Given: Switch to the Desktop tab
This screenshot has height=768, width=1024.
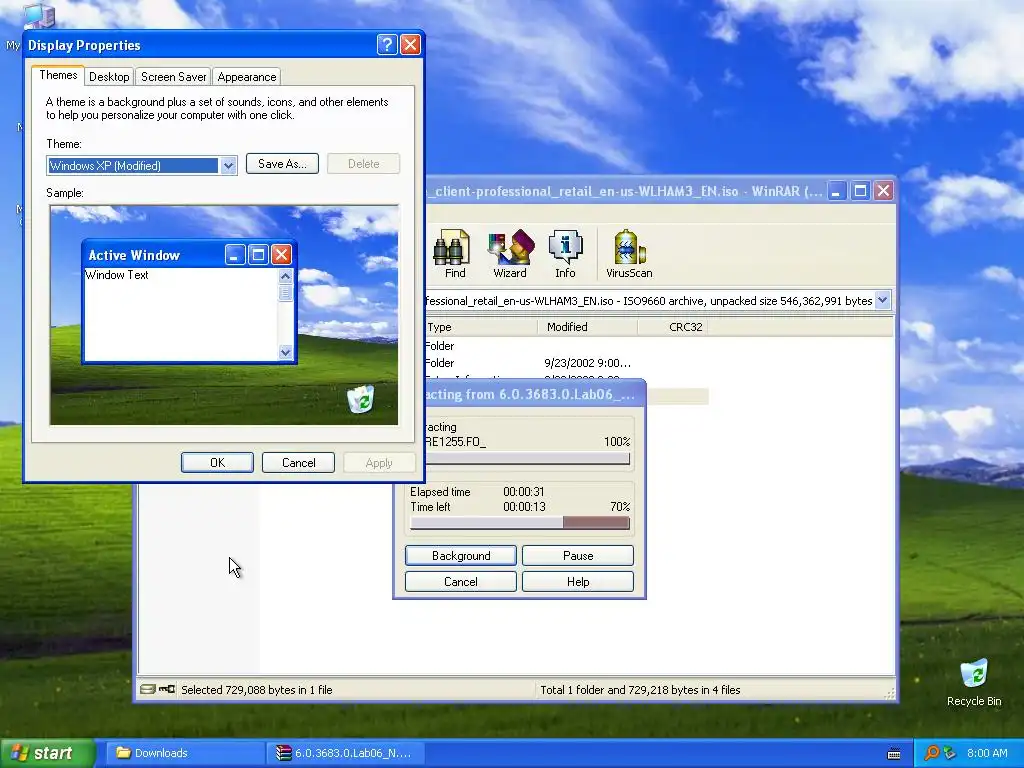Looking at the screenshot, I should 109,77.
